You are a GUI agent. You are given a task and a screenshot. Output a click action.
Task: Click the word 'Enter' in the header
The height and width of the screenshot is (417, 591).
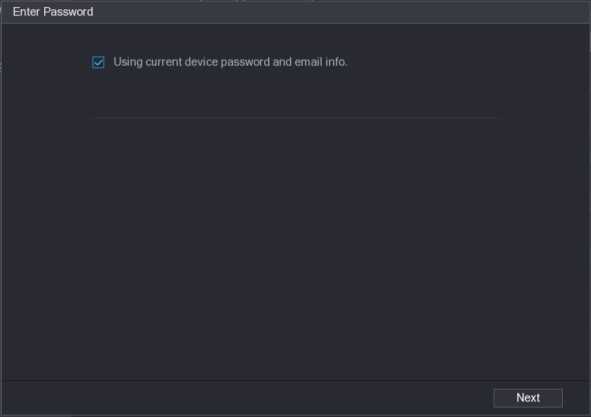tap(26, 12)
